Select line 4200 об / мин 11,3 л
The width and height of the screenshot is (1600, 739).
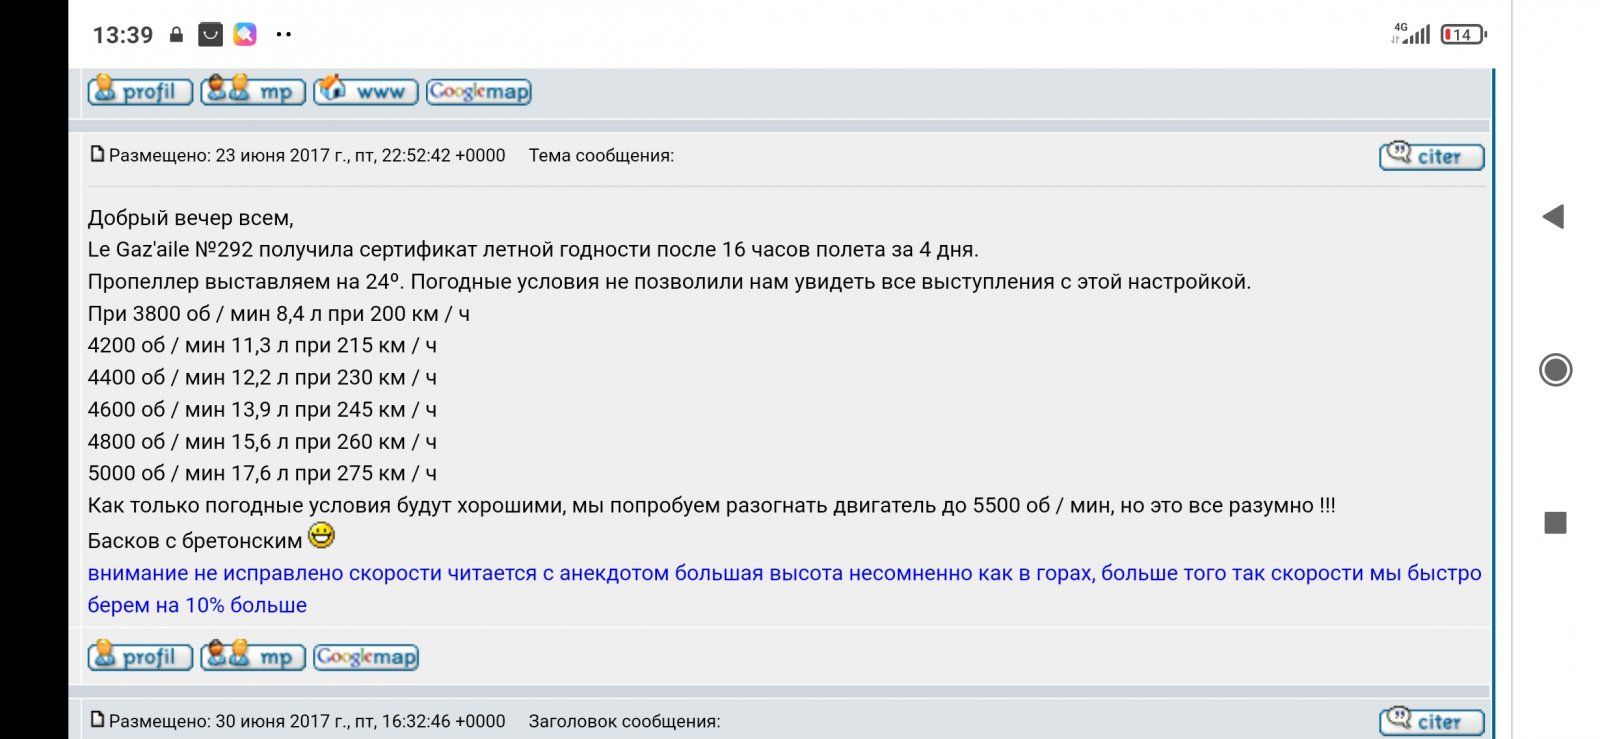pos(262,345)
